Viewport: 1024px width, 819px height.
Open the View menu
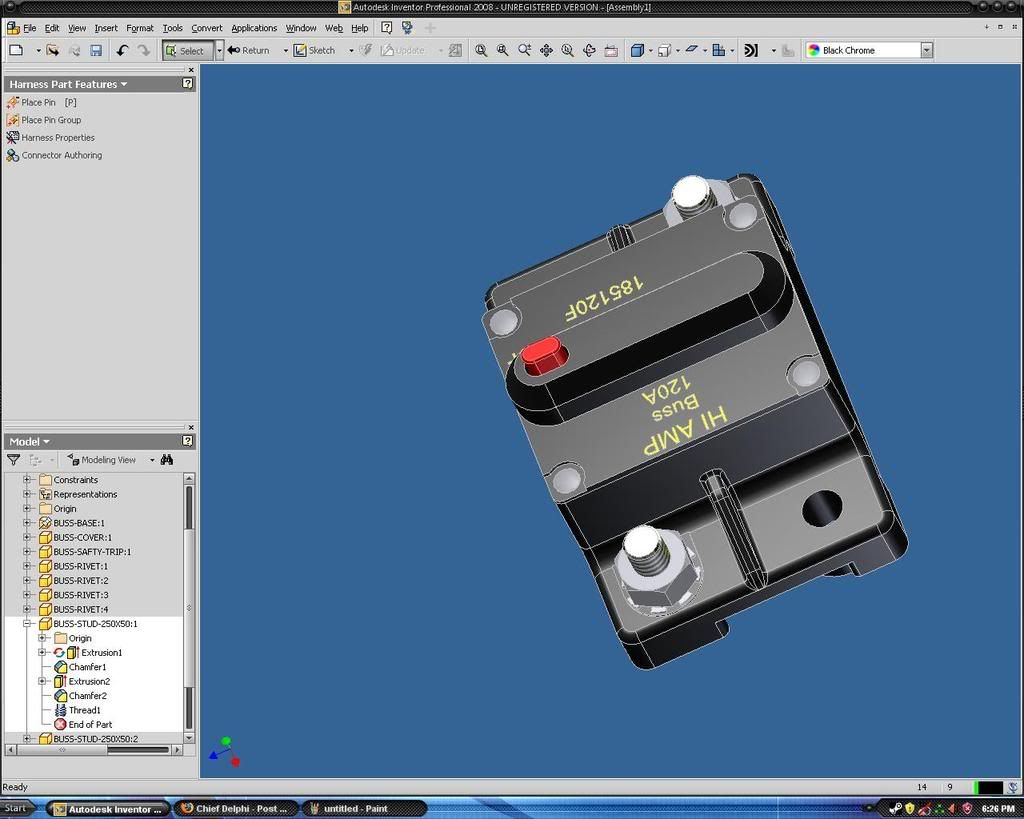(77, 28)
